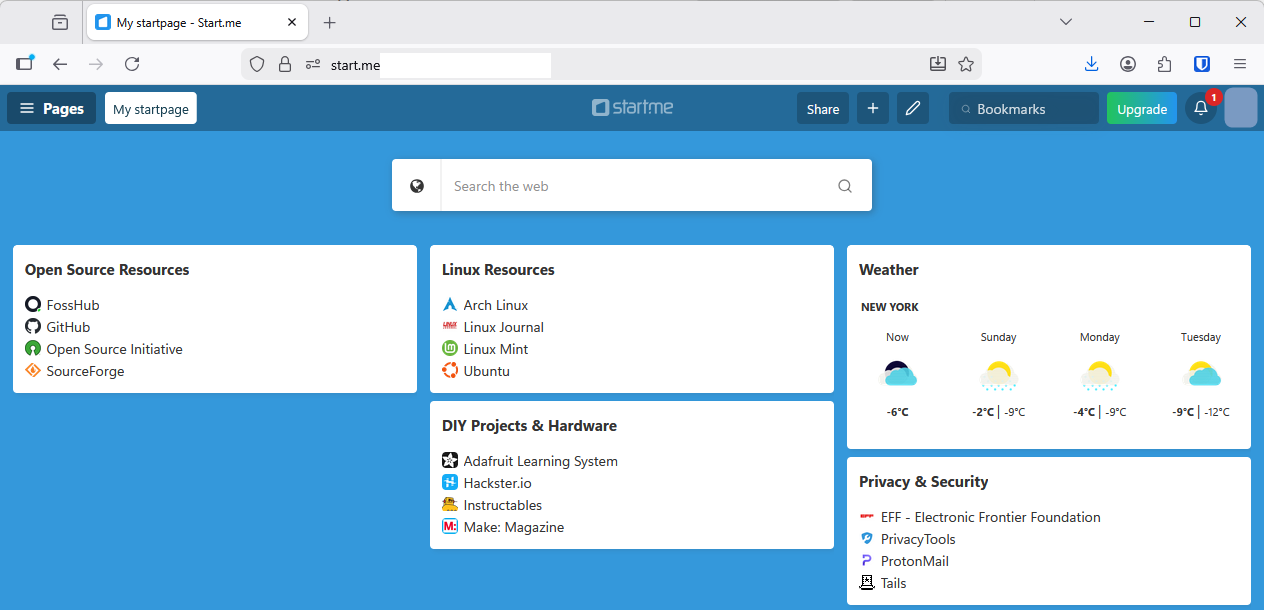Image resolution: width=1264 pixels, height=610 pixels.
Task: Click the Hackster.io favicon
Action: point(450,483)
